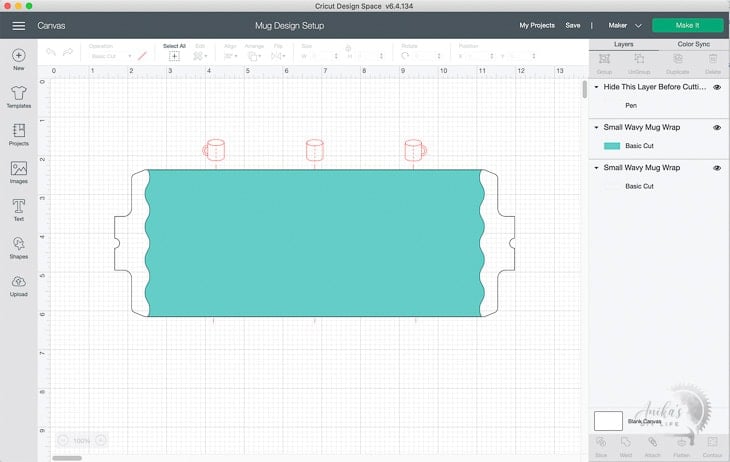Click the red pen color swatch in toolbar

click(142, 56)
